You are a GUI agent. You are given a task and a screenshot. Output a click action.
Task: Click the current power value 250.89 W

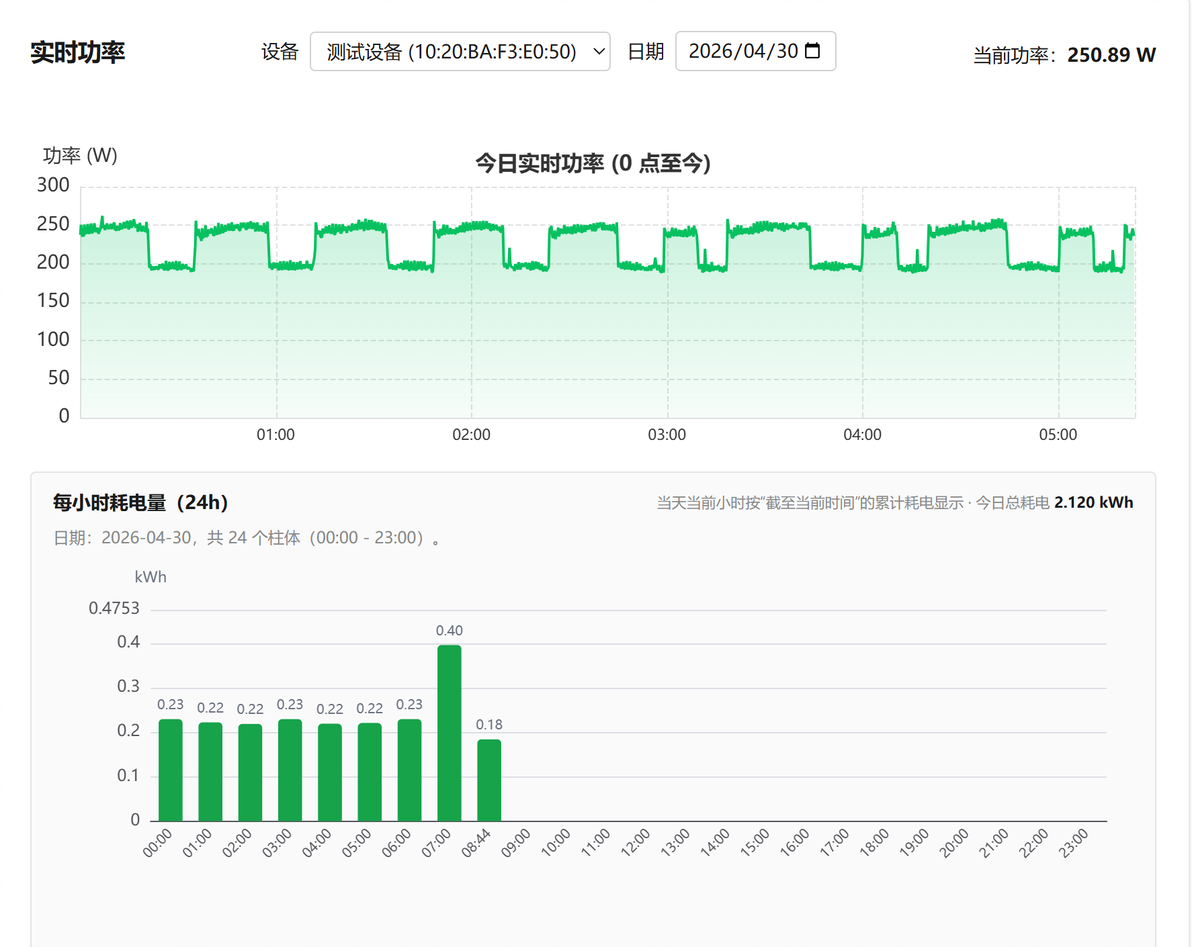tap(1111, 55)
